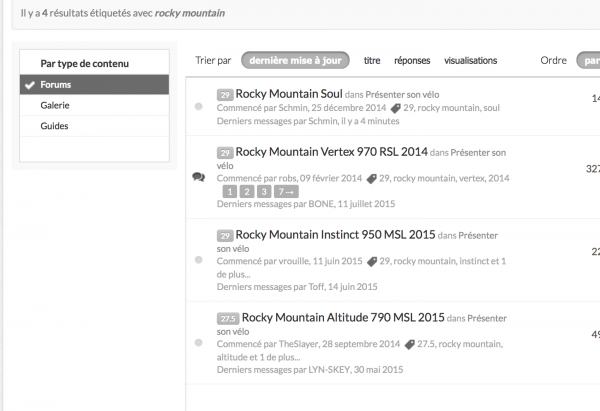Viewport: 600px width, 411px height.
Task: Open Présenter son vélo forum from Soul row
Action: 402,95
